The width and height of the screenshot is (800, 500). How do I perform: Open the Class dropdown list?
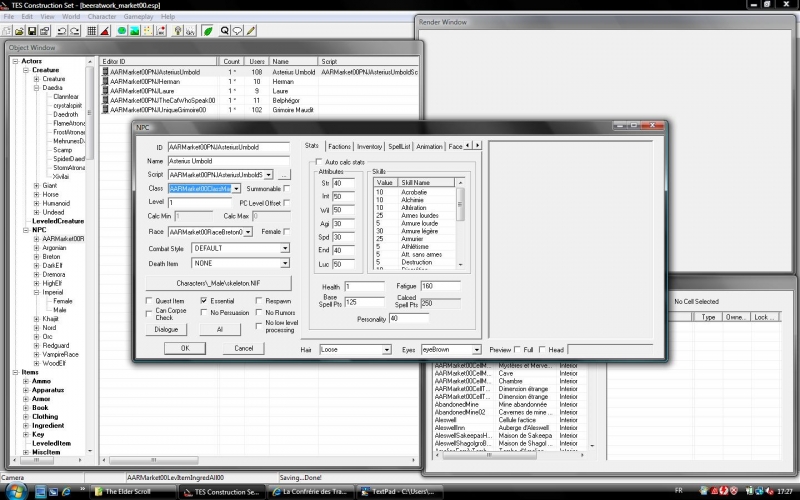236,189
